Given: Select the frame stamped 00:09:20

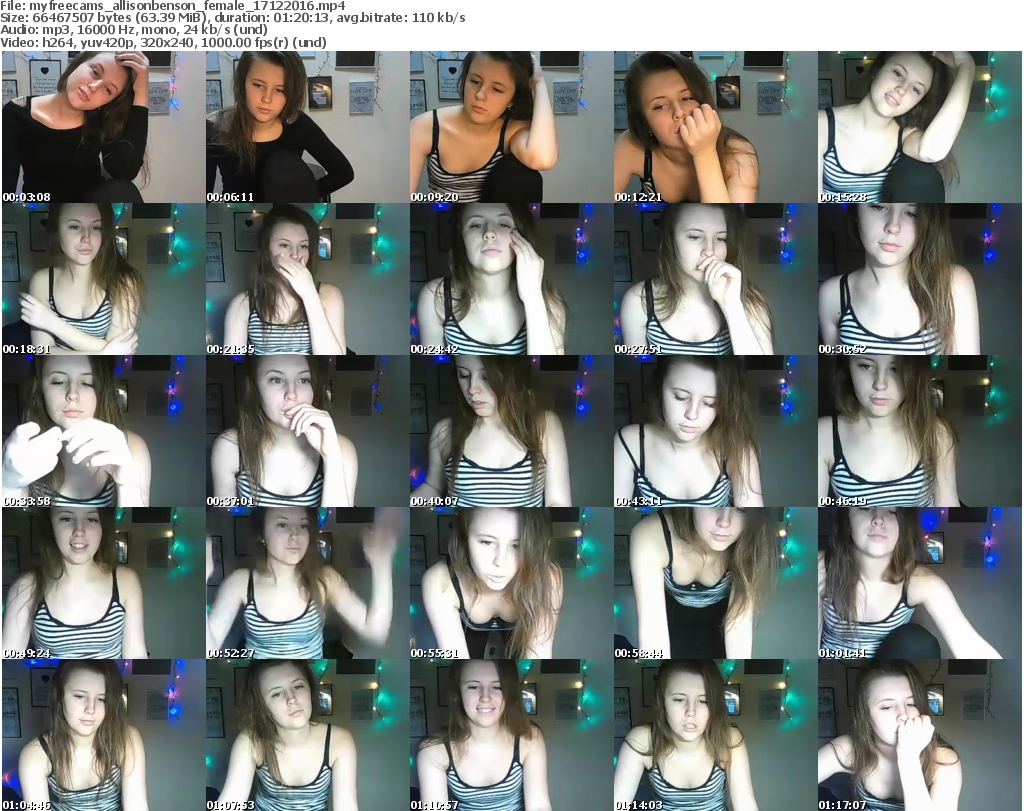Looking at the screenshot, I should coord(511,127).
